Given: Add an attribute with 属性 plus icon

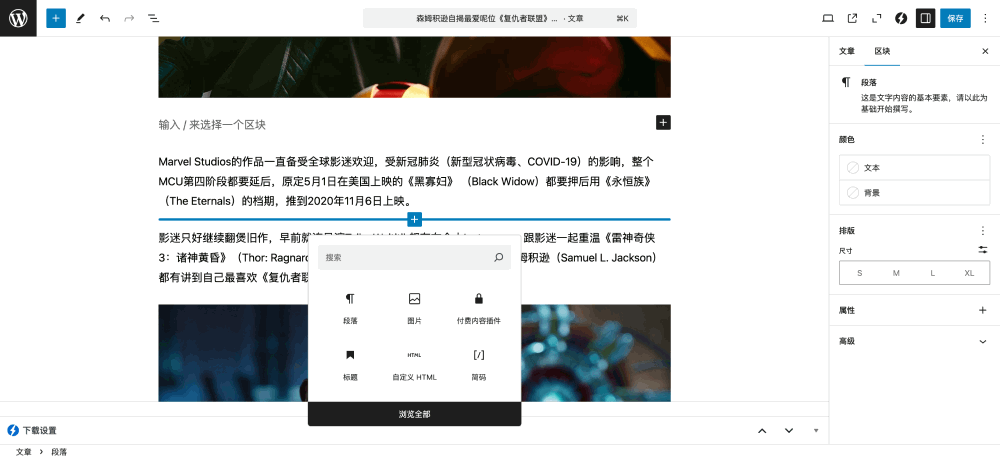Looking at the screenshot, I should pyautogui.click(x=983, y=310).
